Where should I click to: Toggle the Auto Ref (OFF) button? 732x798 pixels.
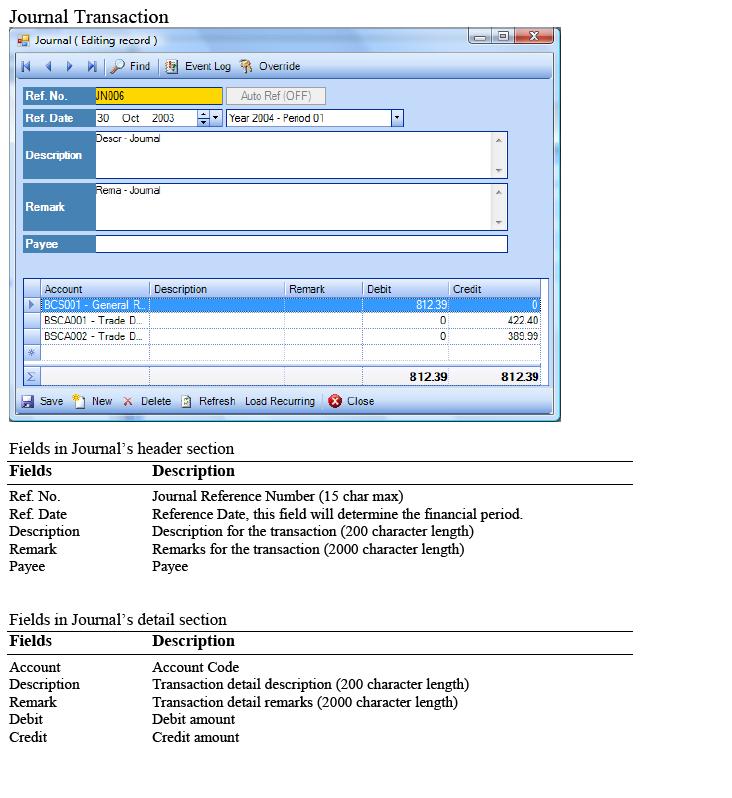tap(276, 96)
